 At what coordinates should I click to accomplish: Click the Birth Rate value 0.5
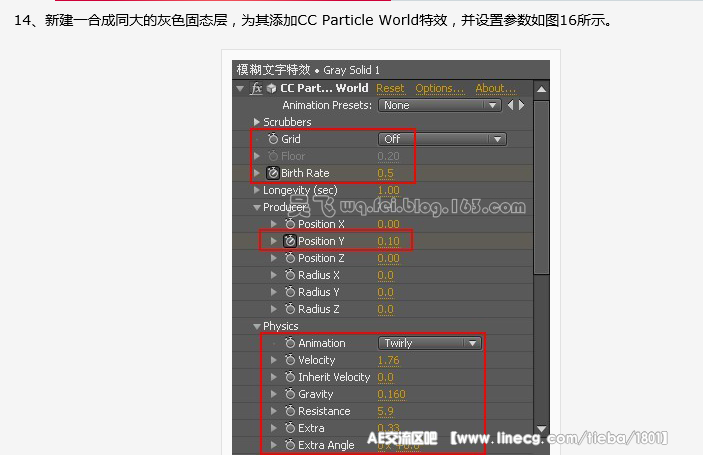(386, 173)
